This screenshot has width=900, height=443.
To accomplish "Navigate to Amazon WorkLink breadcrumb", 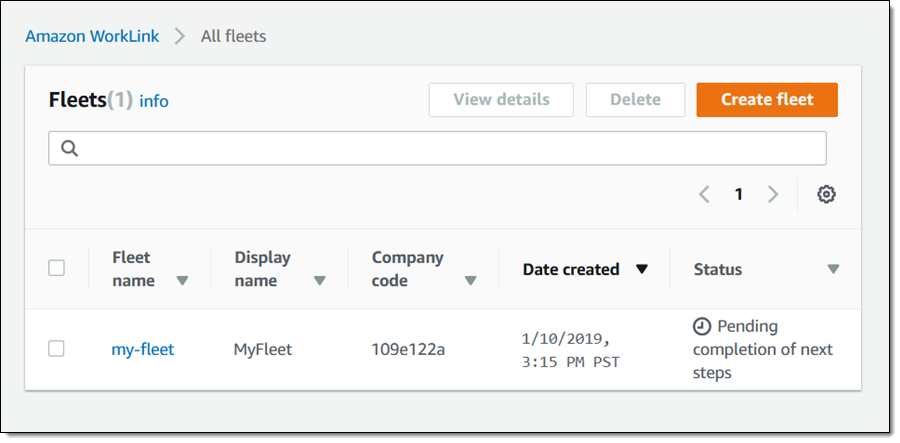I will tap(93, 36).
